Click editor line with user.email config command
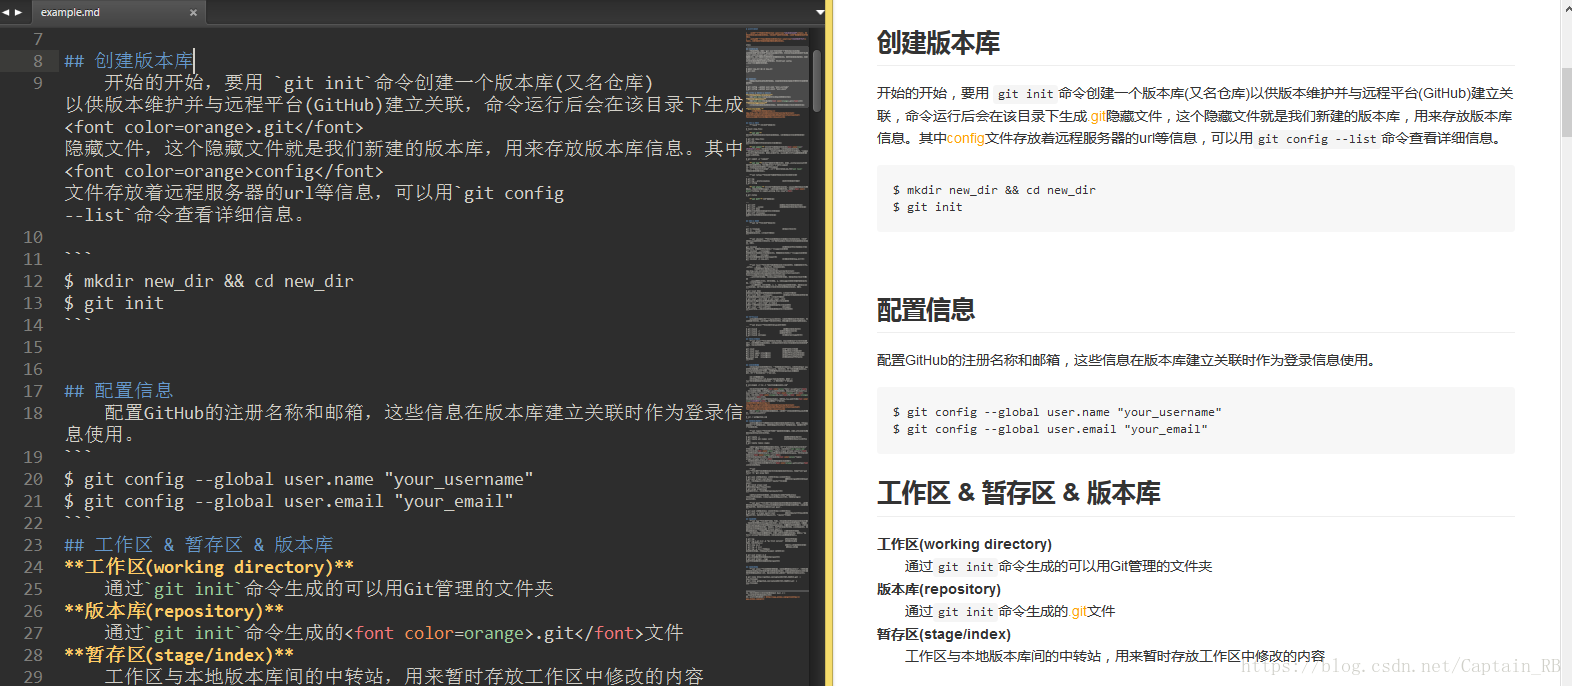The image size is (1572, 686). click(289, 501)
